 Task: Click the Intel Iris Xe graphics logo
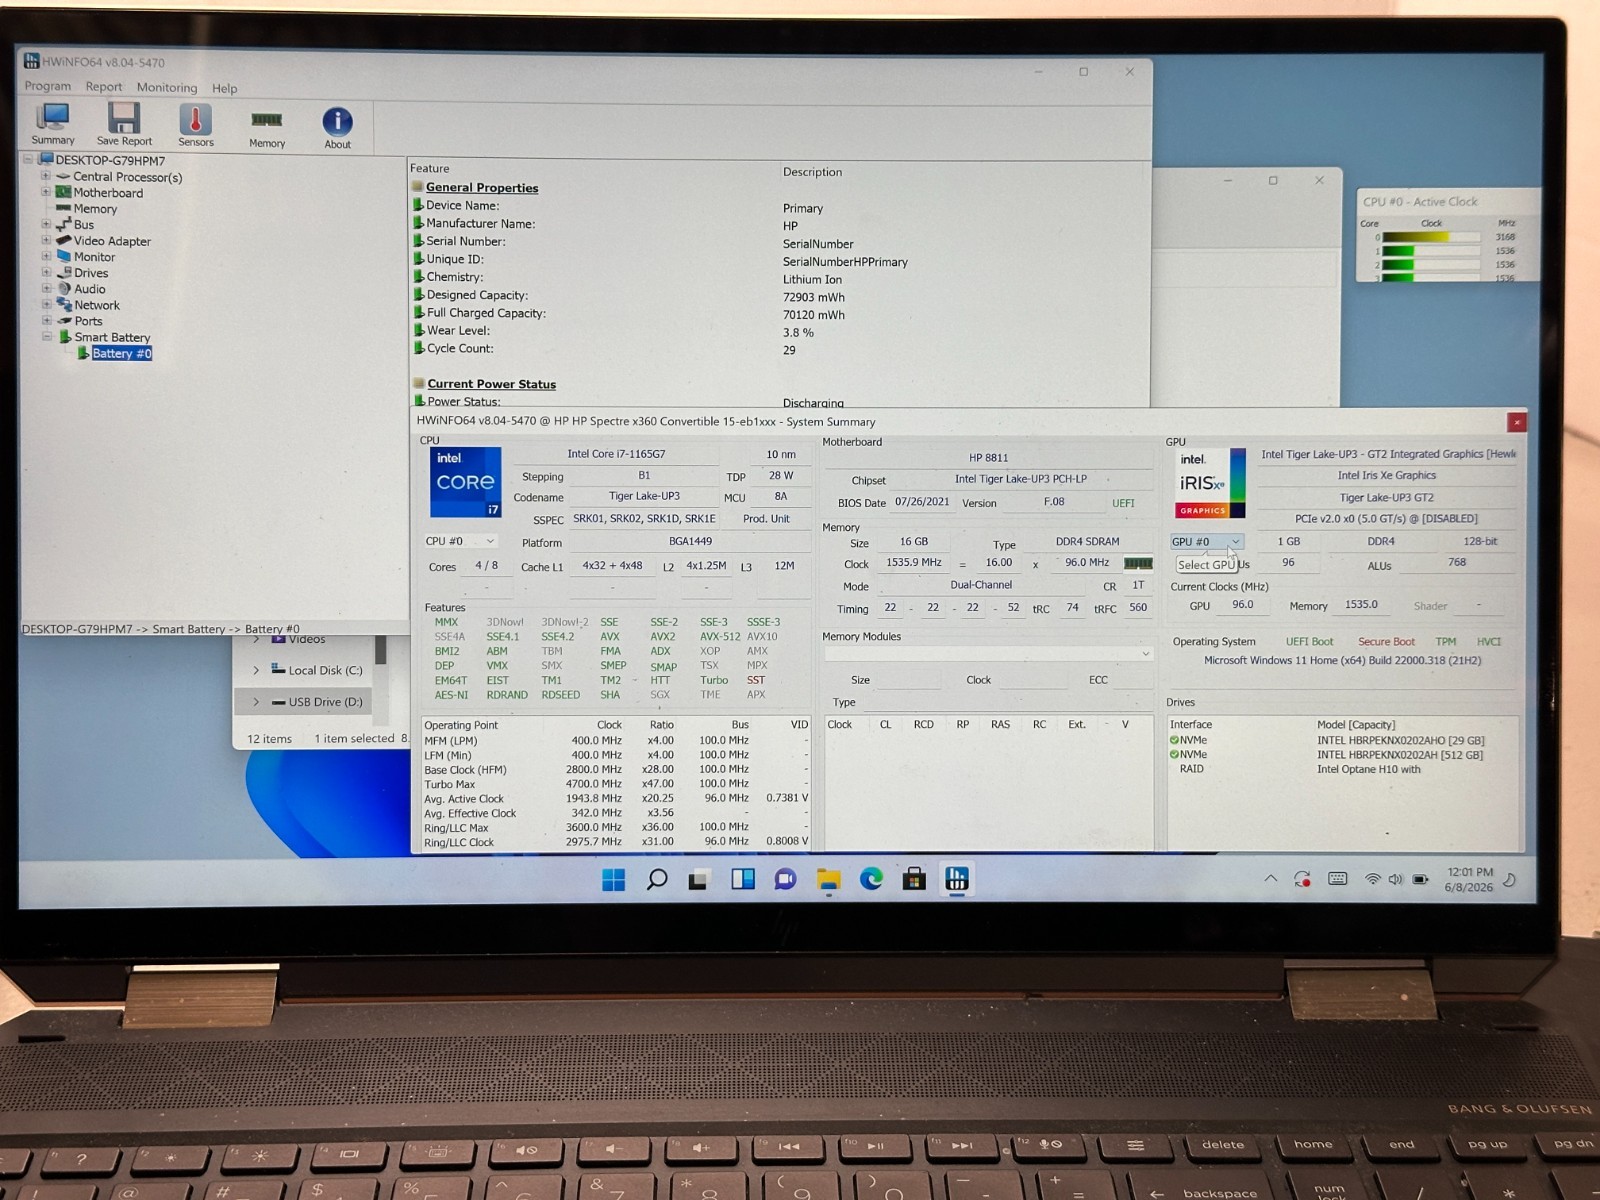pos(1210,483)
